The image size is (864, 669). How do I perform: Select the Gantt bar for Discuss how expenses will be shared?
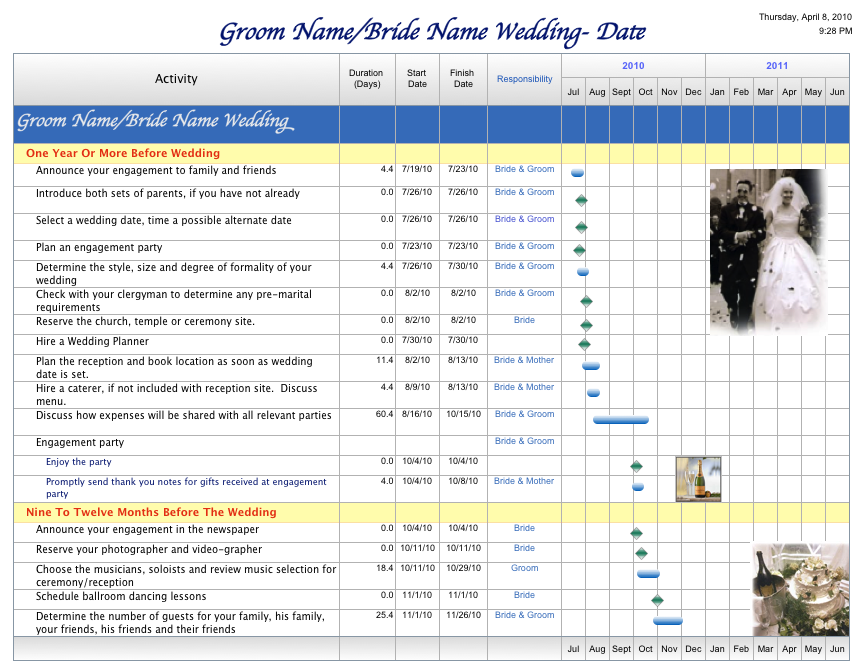pyautogui.click(x=620, y=420)
